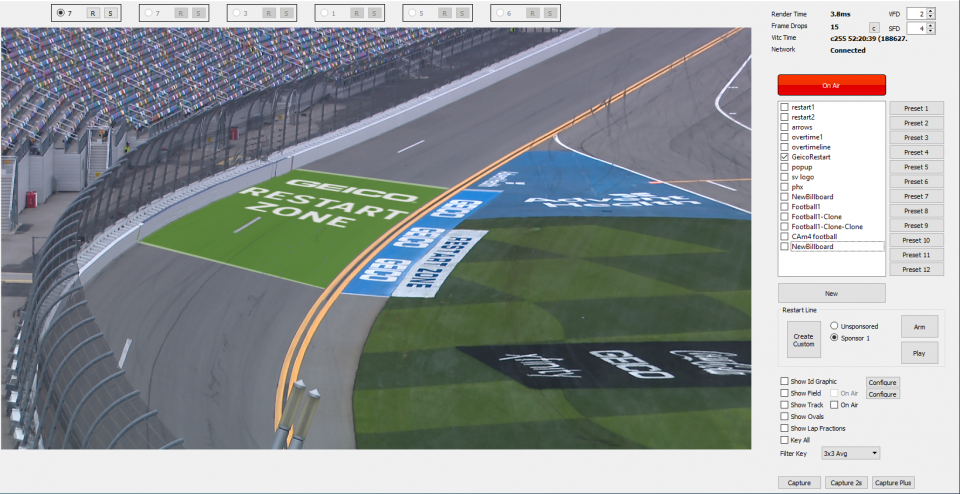Load Preset 7
Screen dimensions: 960x494
click(916, 196)
